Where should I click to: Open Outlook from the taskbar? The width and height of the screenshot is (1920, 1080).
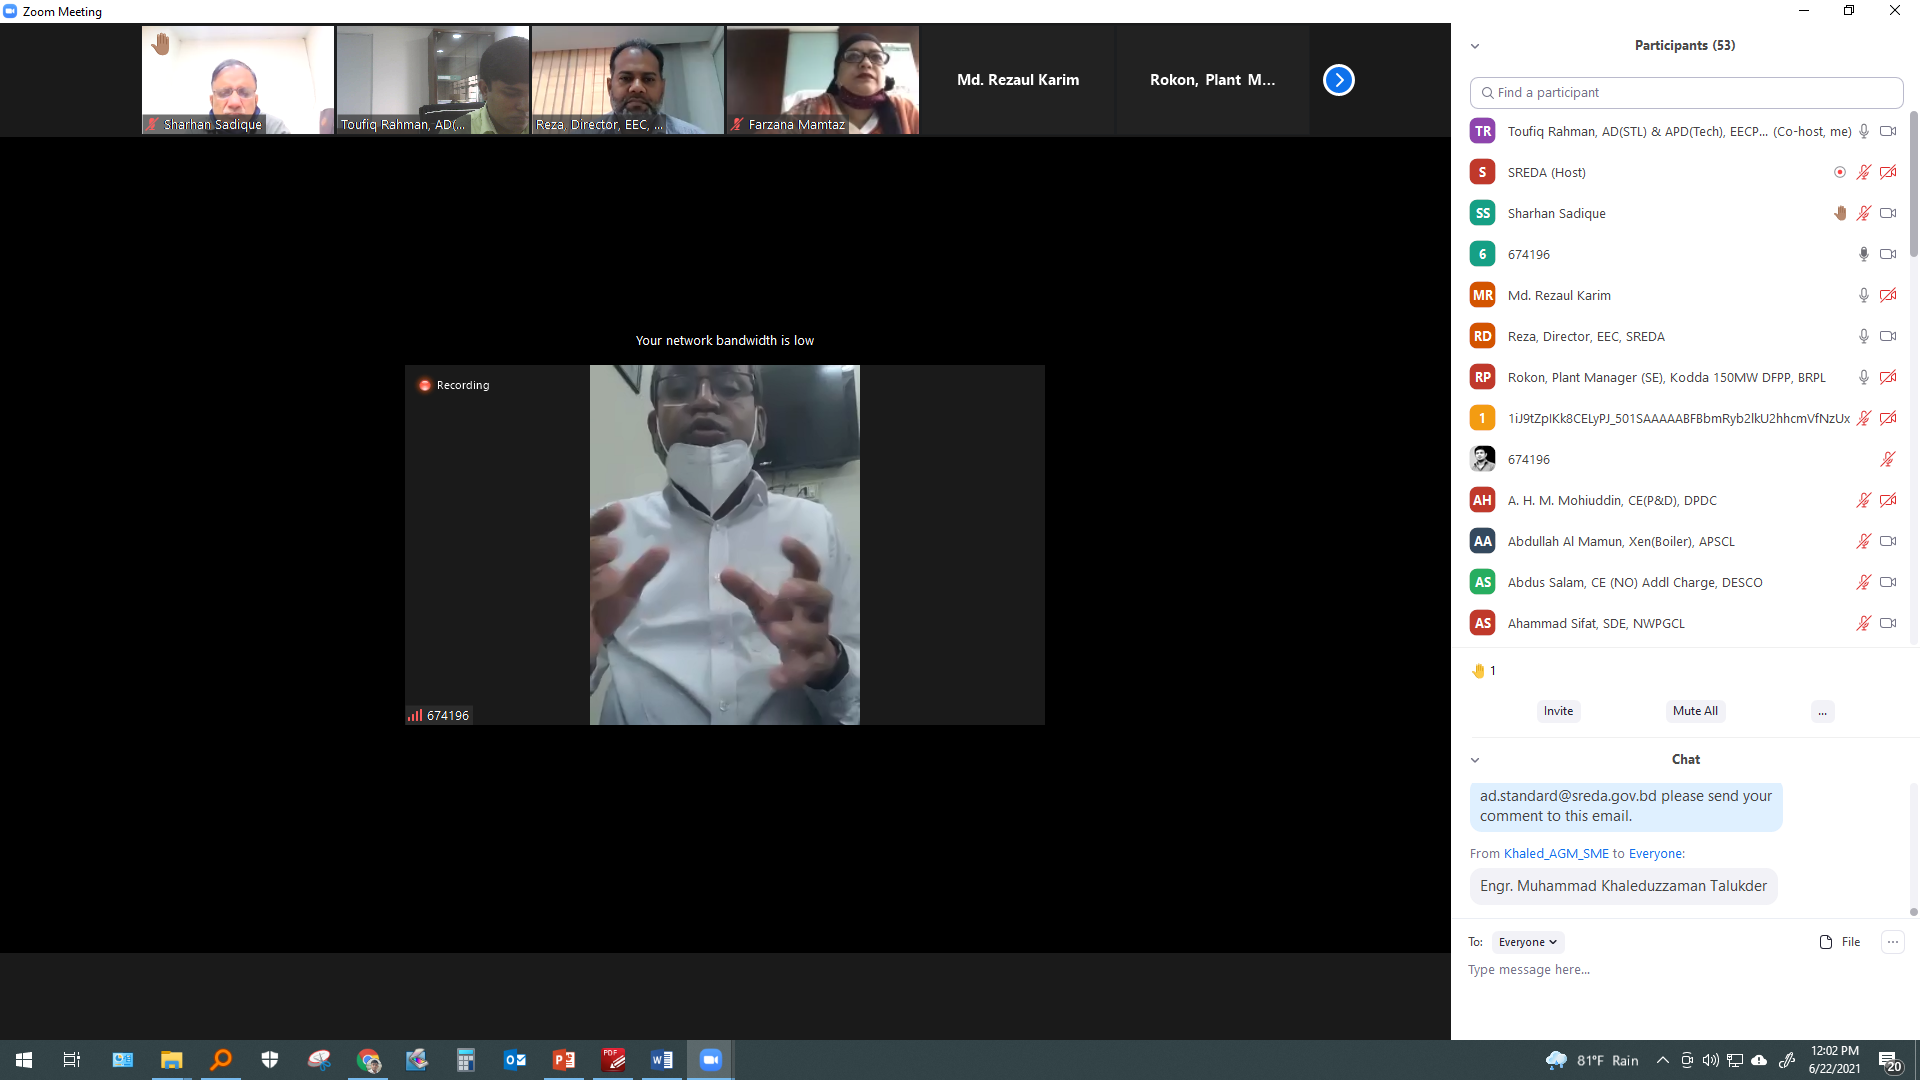(515, 1060)
